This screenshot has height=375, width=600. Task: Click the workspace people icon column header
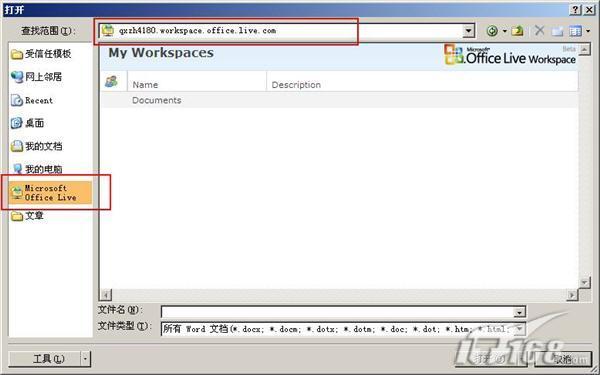[111, 81]
